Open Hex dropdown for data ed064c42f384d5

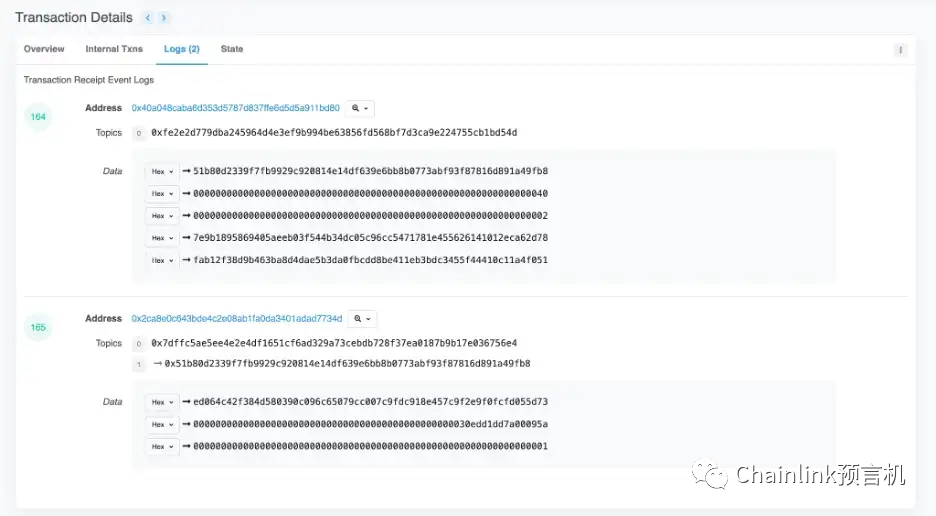pyautogui.click(x=162, y=402)
